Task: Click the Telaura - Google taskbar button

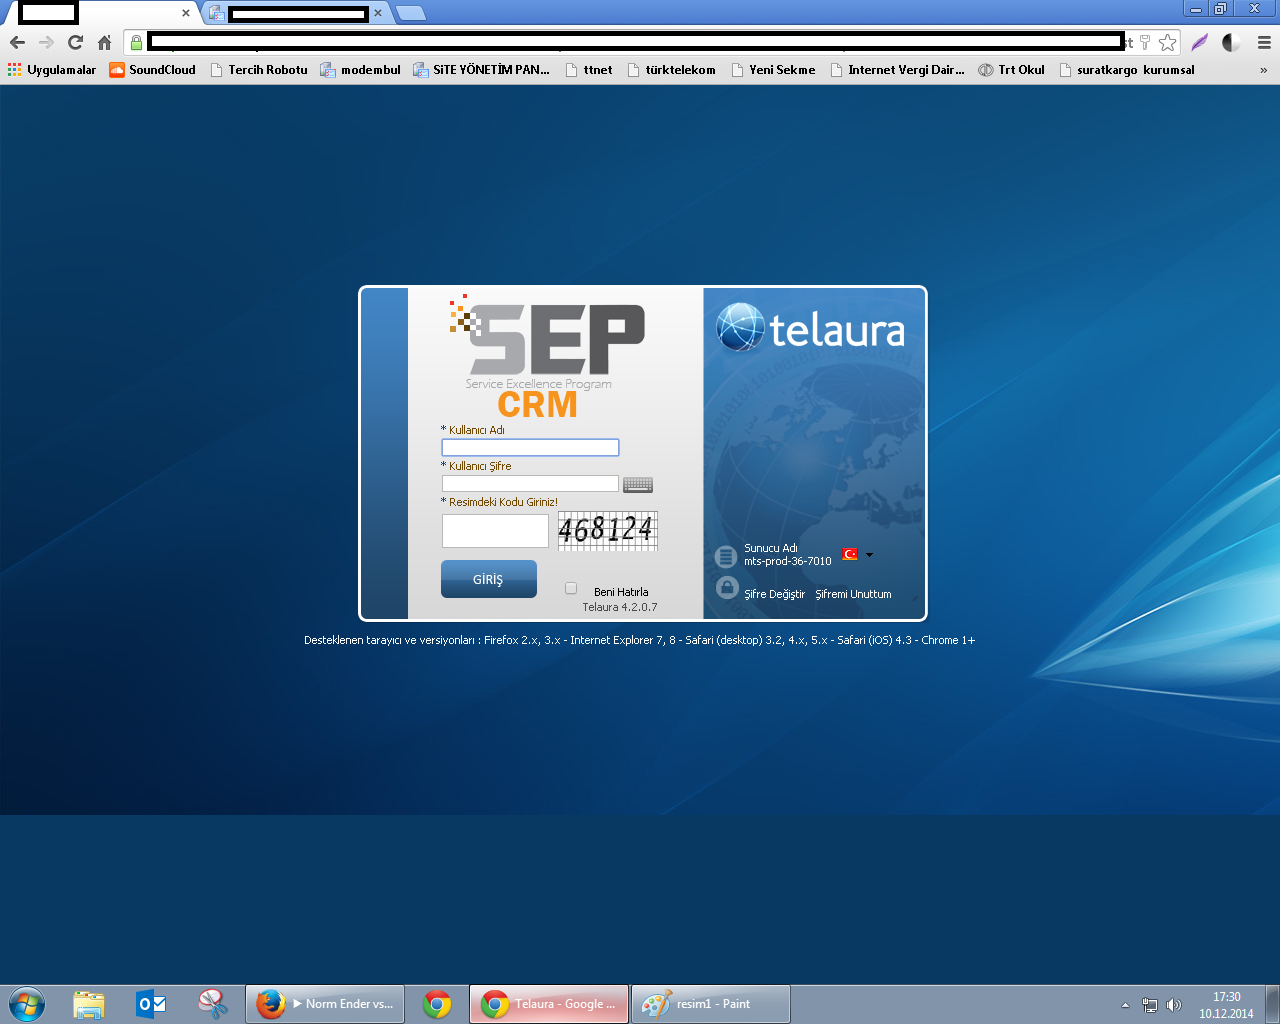Action: click(549, 1004)
